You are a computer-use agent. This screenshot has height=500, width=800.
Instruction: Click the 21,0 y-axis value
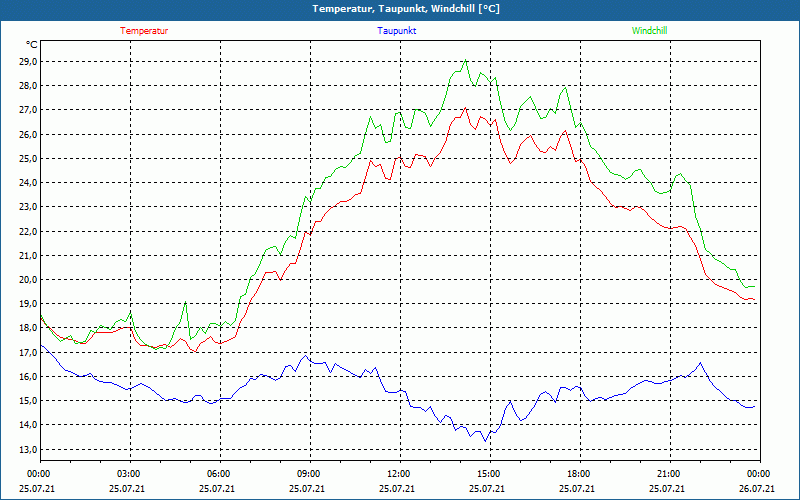pyautogui.click(x=28, y=256)
